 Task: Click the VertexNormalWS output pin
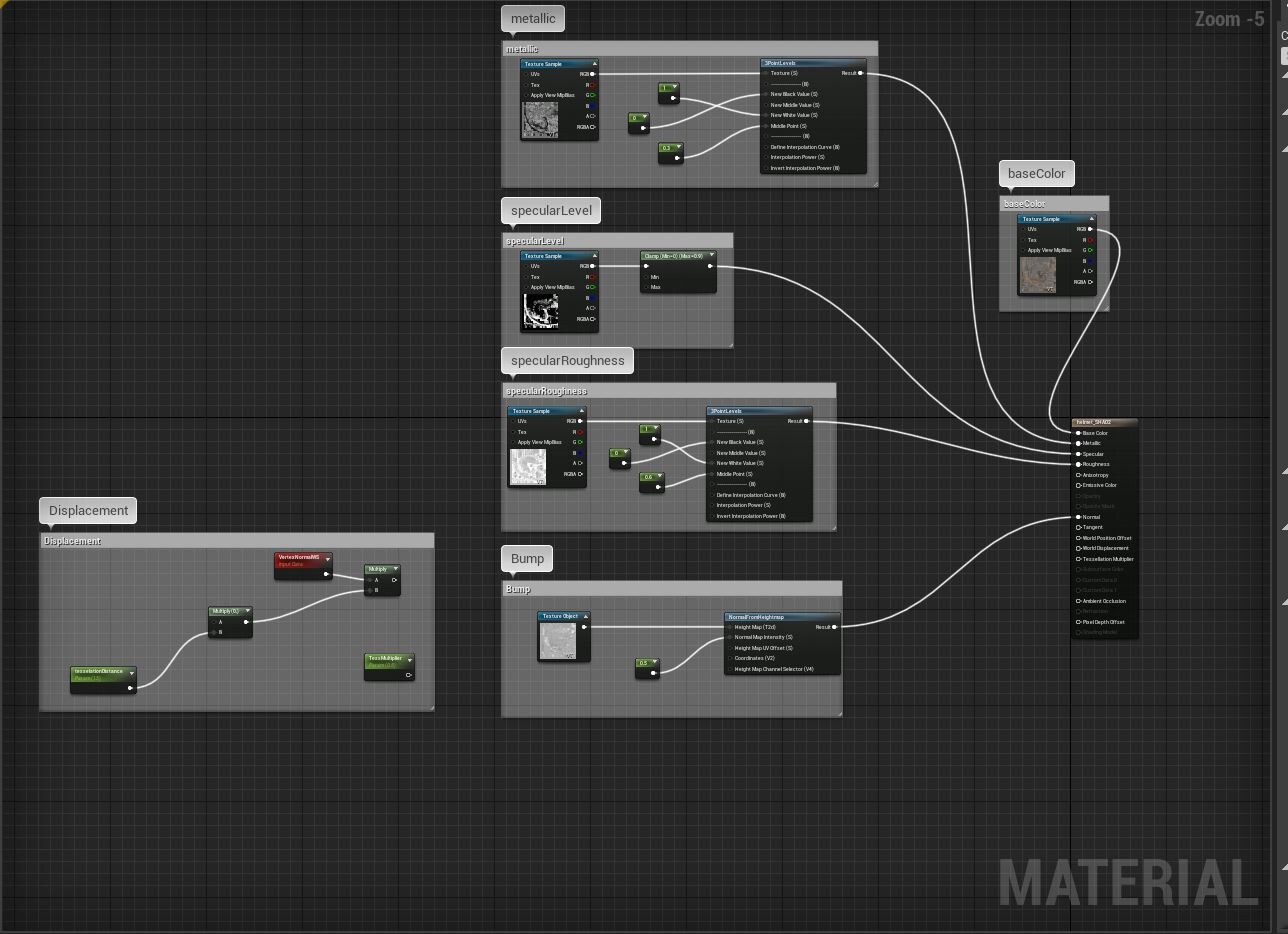pos(326,574)
